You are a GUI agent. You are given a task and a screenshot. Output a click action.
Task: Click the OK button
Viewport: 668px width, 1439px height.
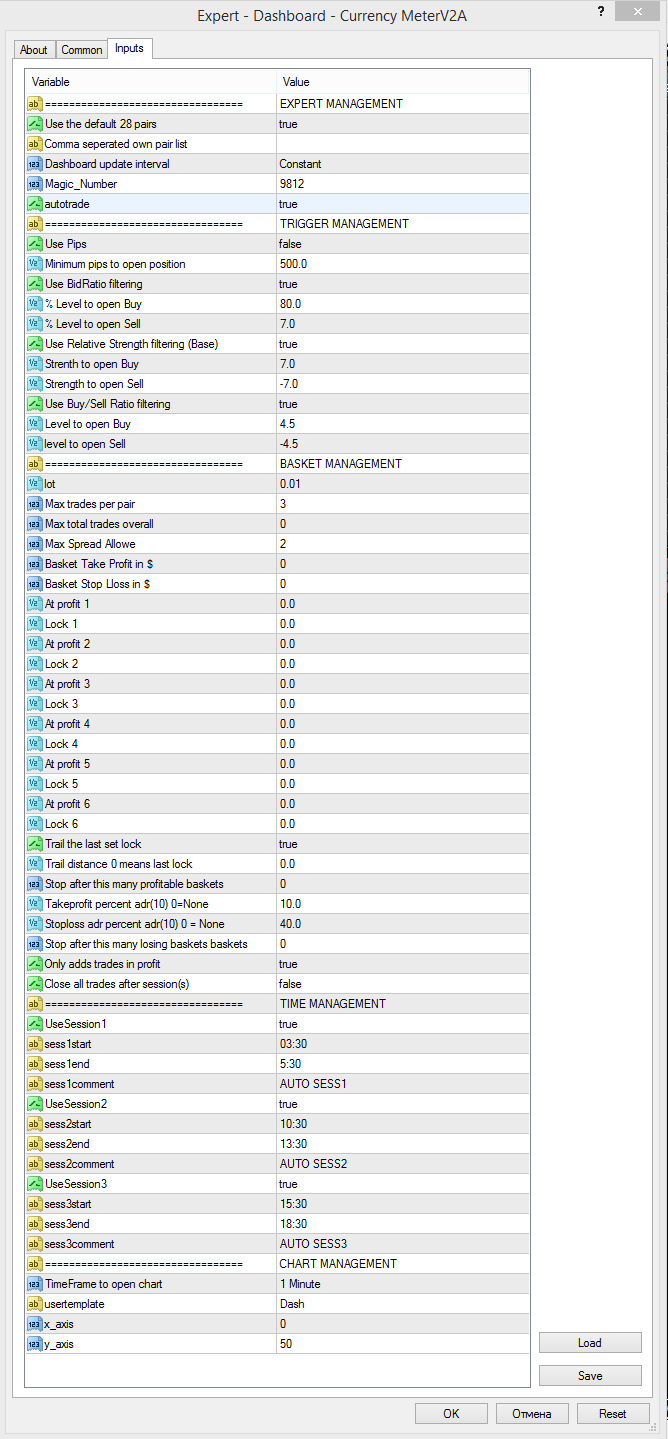click(451, 1413)
